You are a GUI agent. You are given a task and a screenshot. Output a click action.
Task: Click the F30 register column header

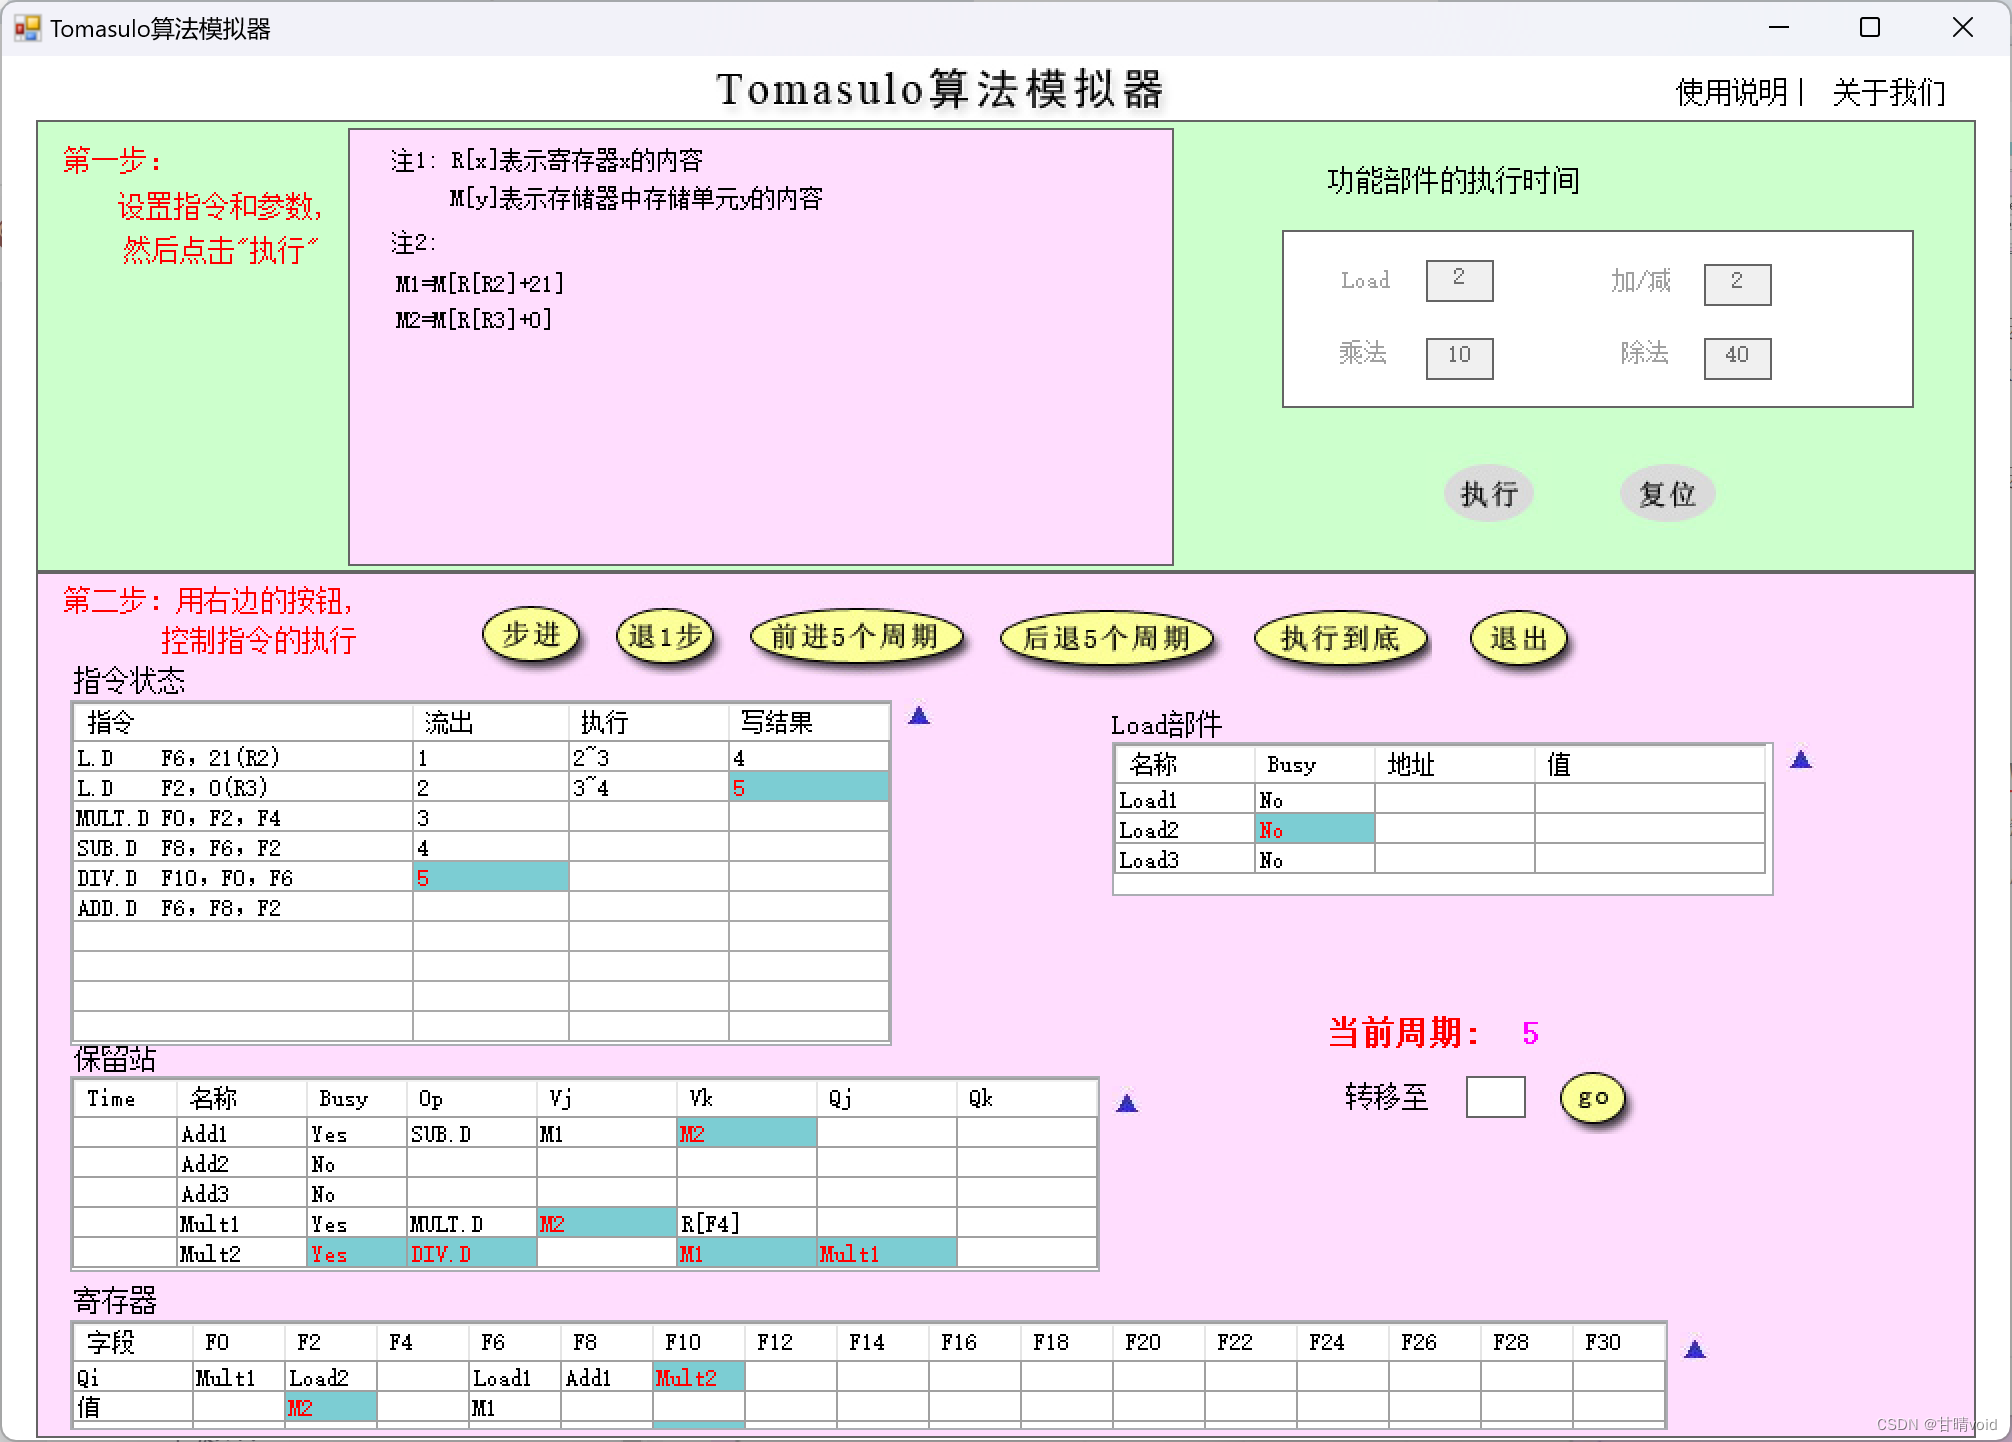[1618, 1342]
